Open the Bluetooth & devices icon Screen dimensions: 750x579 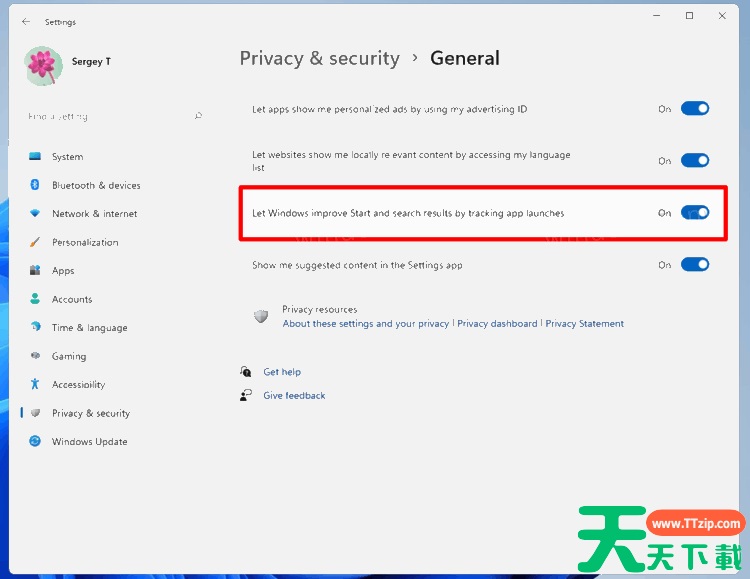click(x=35, y=185)
